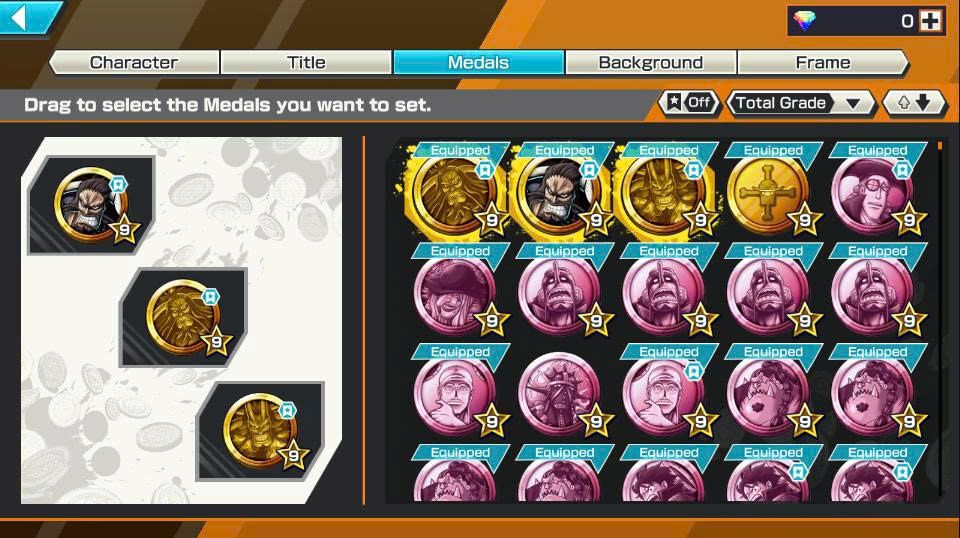Switch to the Character tab

click(x=133, y=62)
